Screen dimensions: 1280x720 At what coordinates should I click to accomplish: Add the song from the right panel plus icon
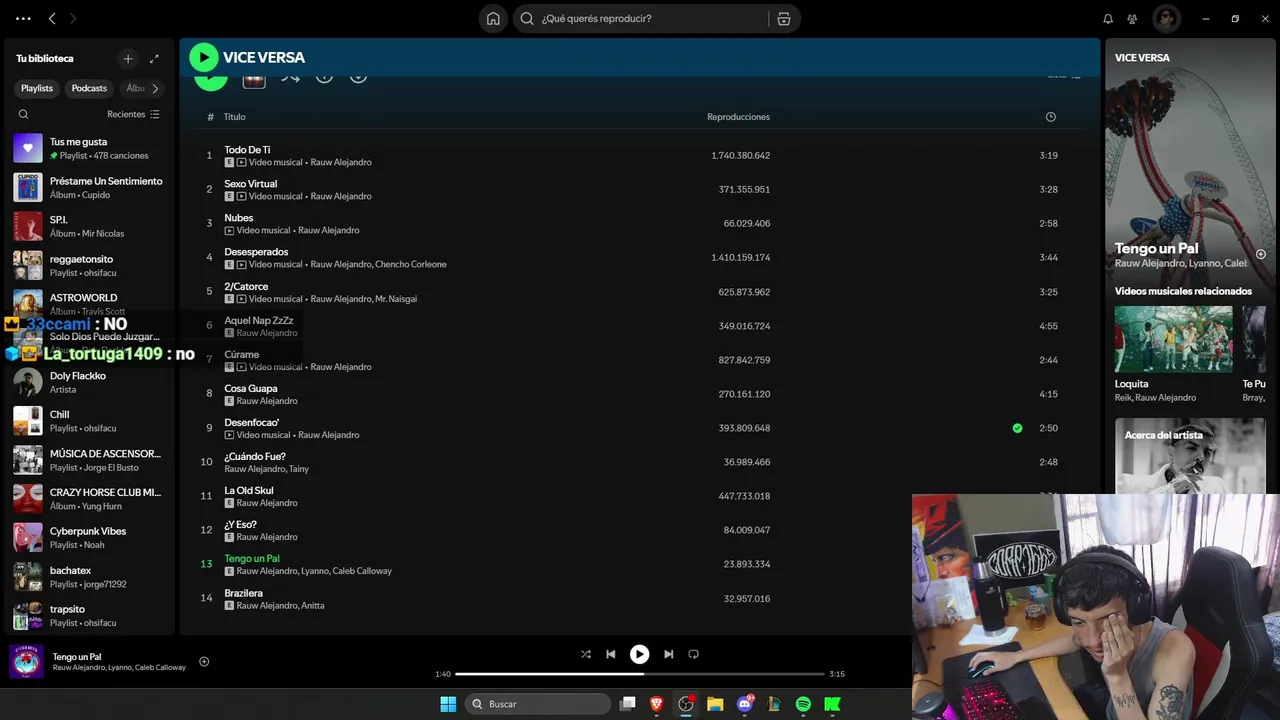(1260, 254)
